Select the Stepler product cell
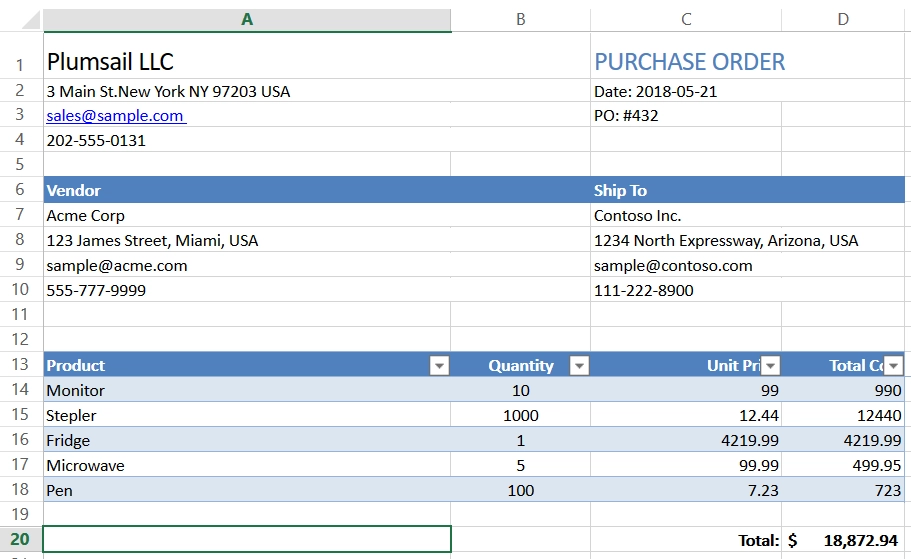Screen dimensions: 911x559 coord(247,414)
